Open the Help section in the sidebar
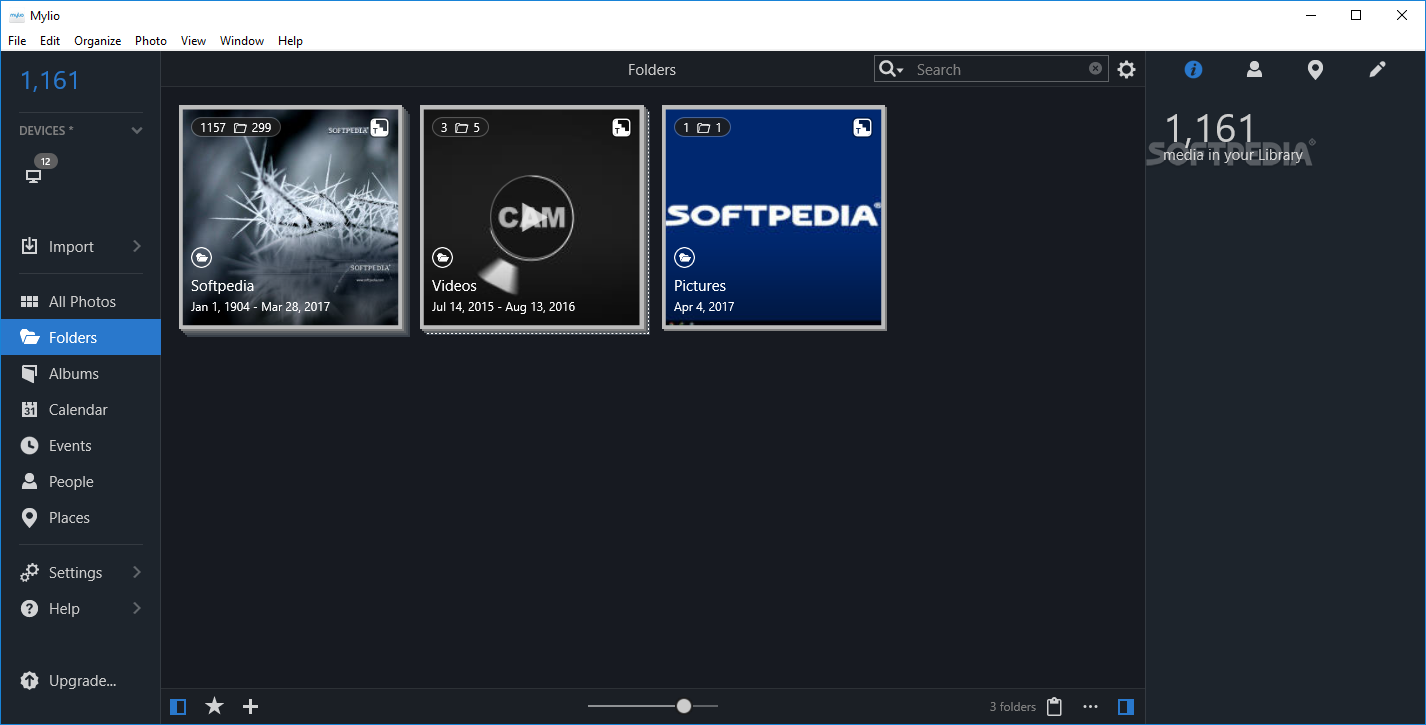This screenshot has width=1426, height=725. click(64, 609)
